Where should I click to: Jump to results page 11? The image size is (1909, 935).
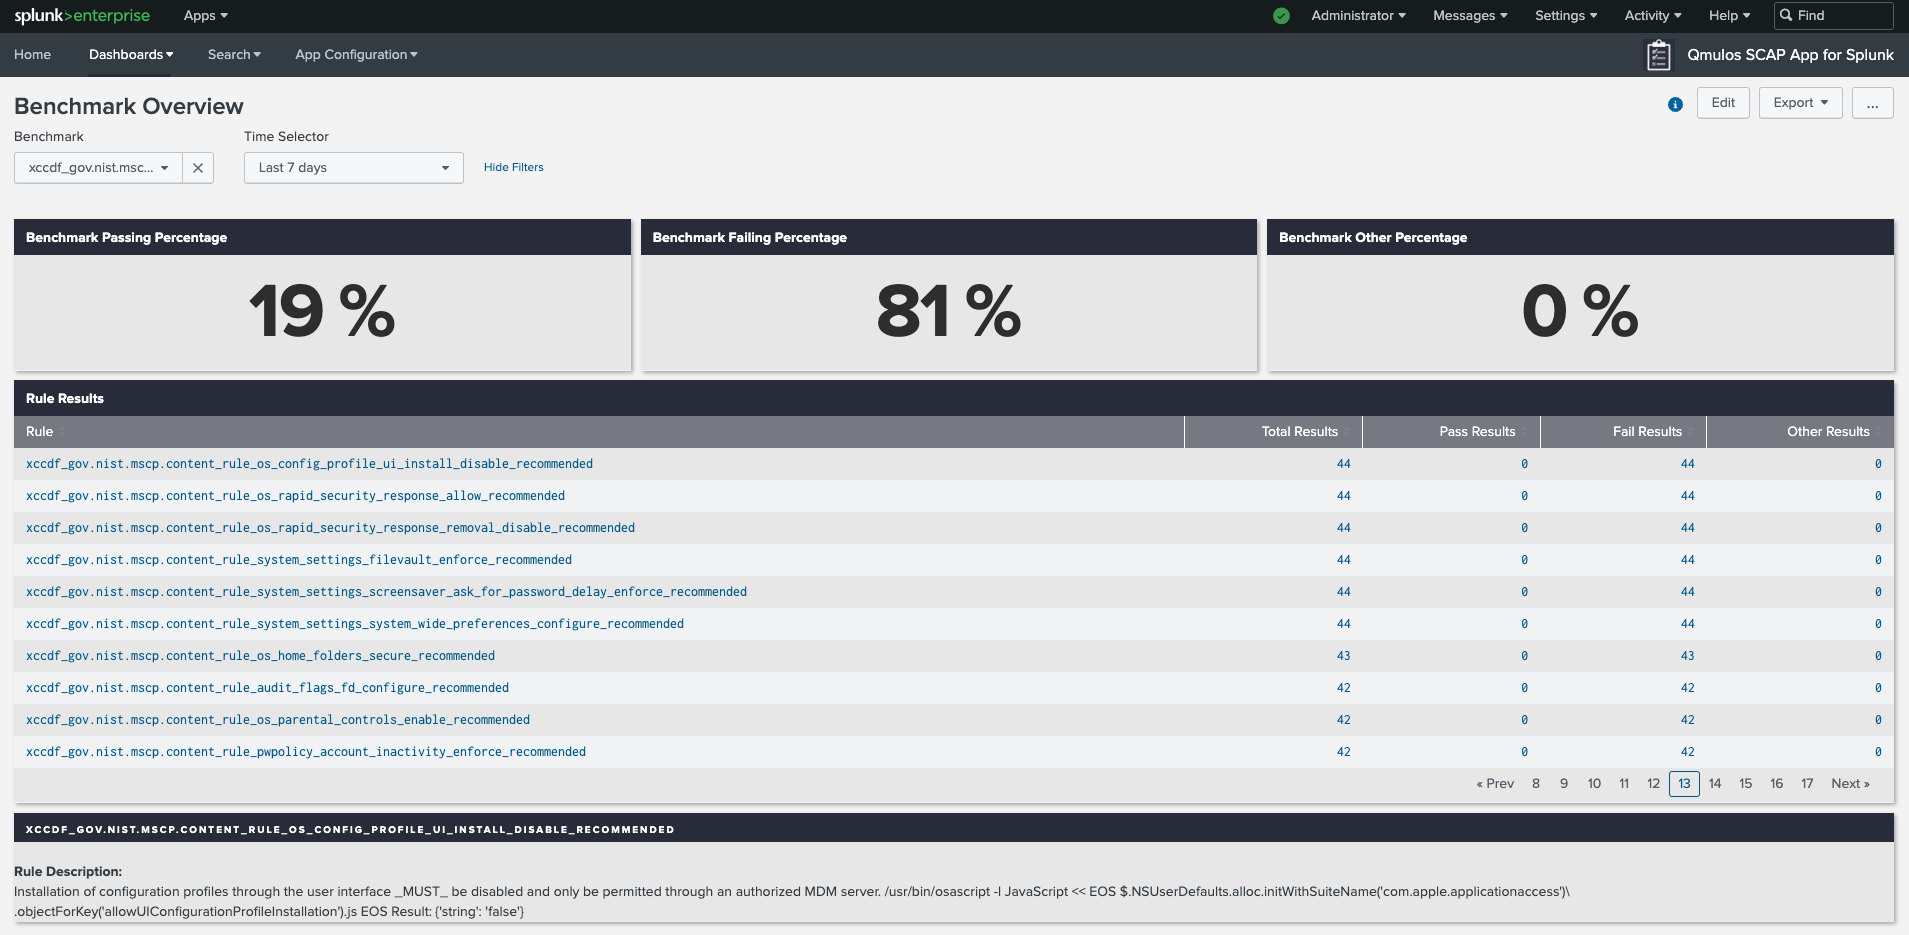[x=1624, y=784]
